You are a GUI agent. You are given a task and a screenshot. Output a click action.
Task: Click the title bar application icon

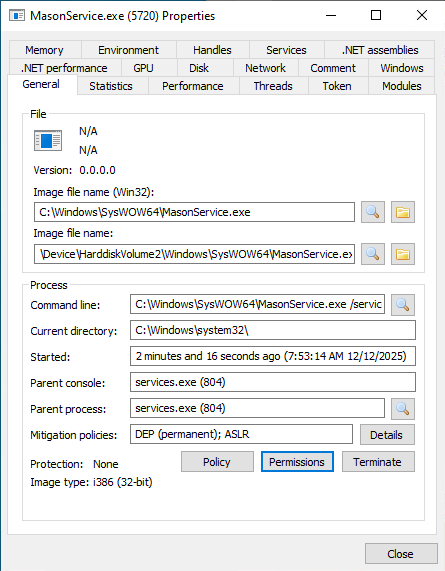pyautogui.click(x=17, y=16)
